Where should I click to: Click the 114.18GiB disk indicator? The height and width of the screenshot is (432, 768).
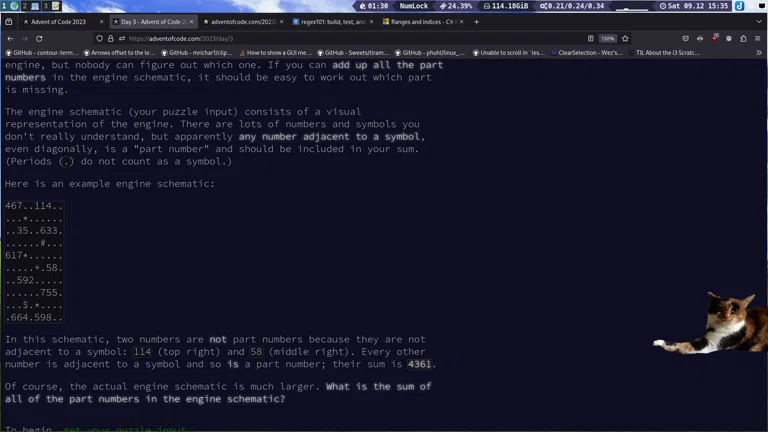(506, 6)
